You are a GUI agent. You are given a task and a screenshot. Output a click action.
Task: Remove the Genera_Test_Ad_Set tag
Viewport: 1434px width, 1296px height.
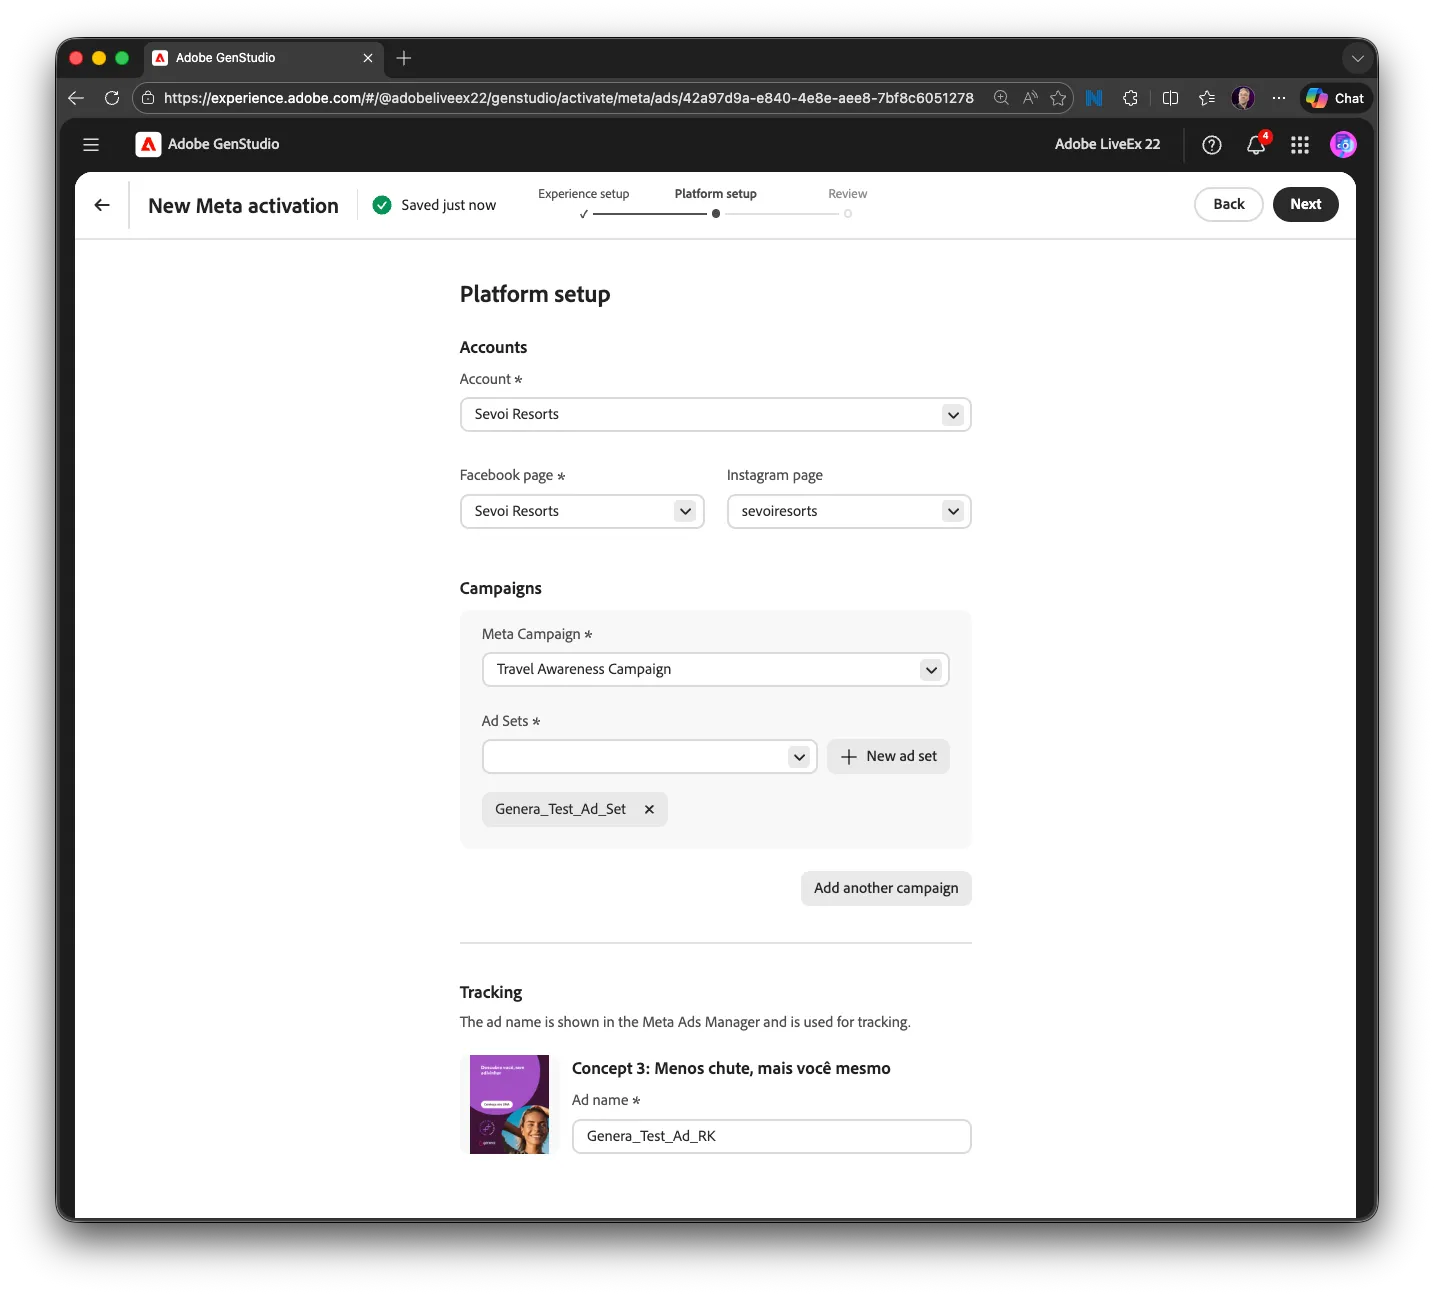[649, 810]
